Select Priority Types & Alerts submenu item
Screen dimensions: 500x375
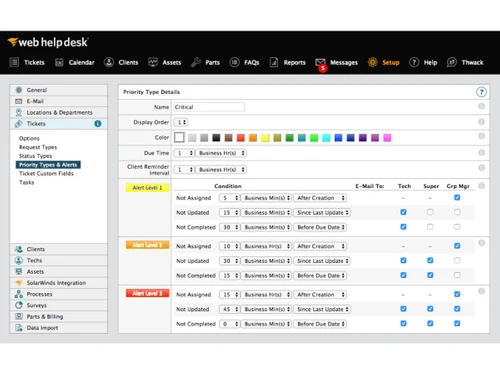48,165
